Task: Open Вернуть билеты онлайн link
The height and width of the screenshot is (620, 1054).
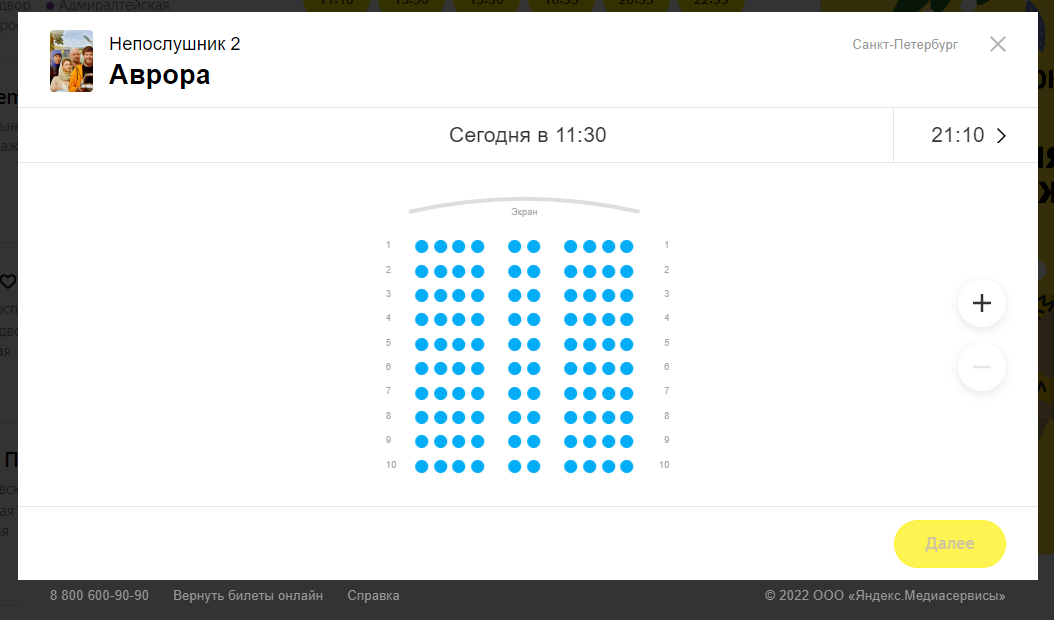Action: (248, 596)
